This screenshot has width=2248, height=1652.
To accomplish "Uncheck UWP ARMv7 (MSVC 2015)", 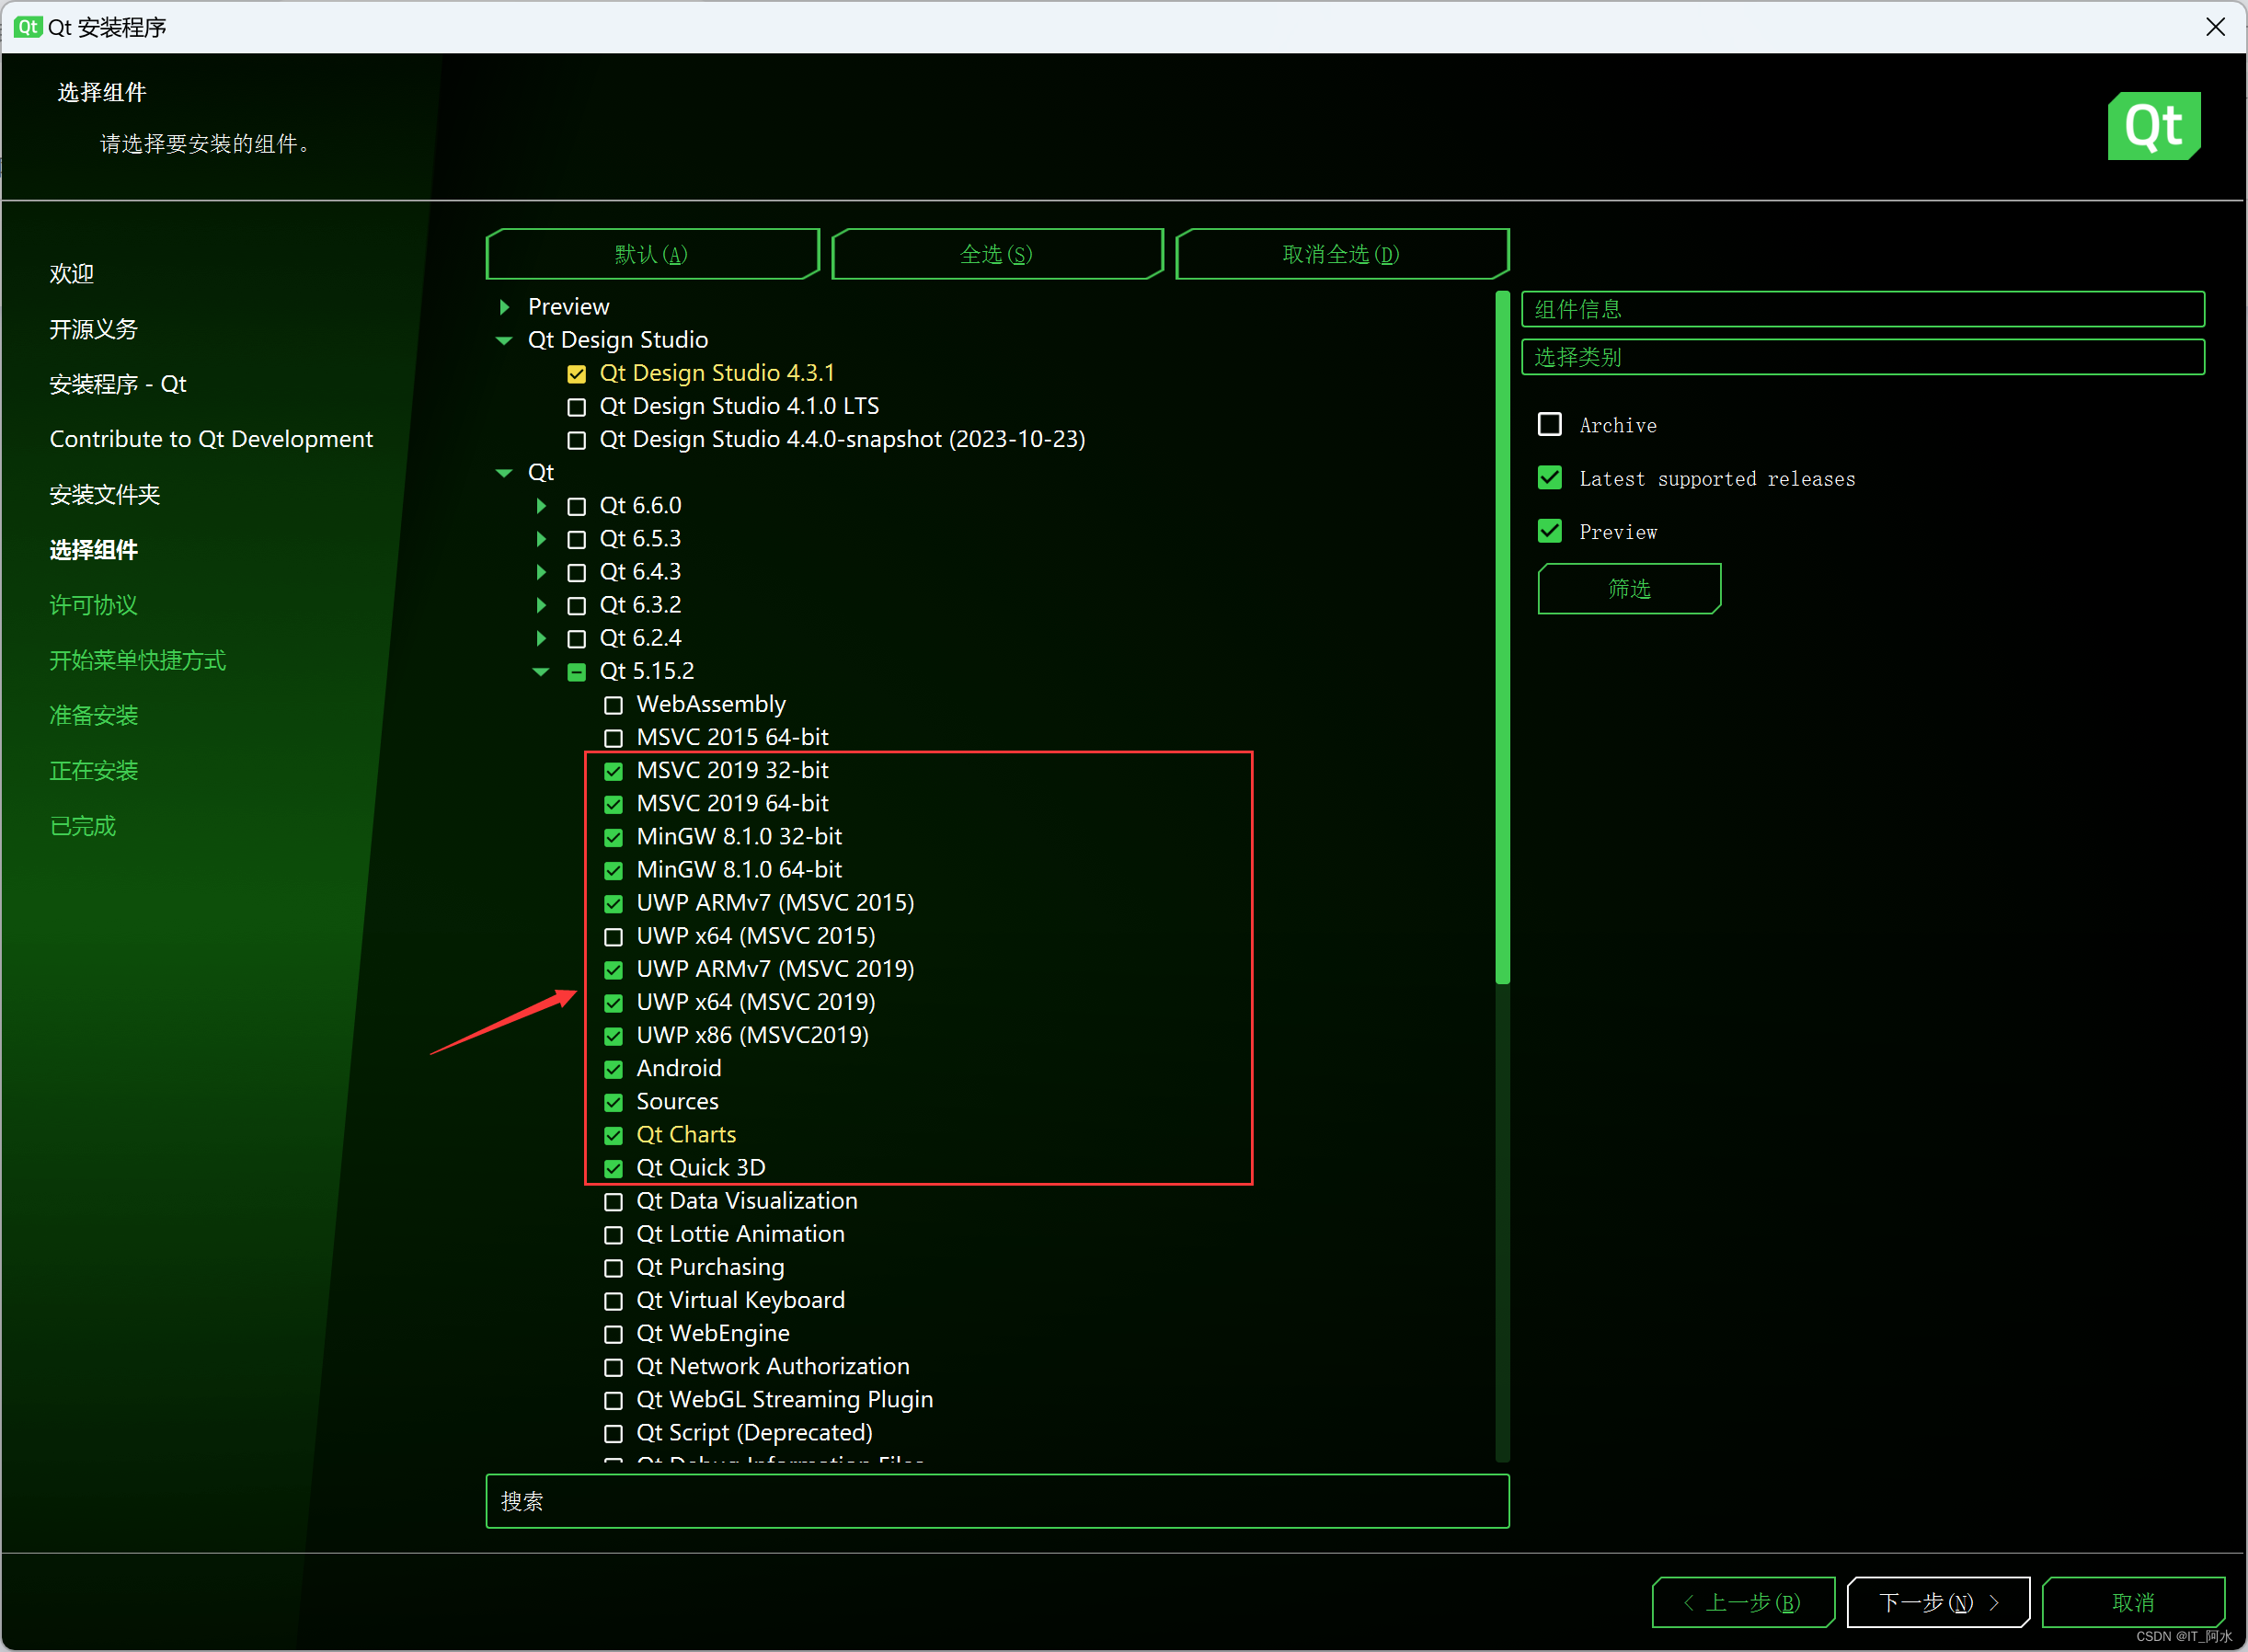I will click(613, 903).
